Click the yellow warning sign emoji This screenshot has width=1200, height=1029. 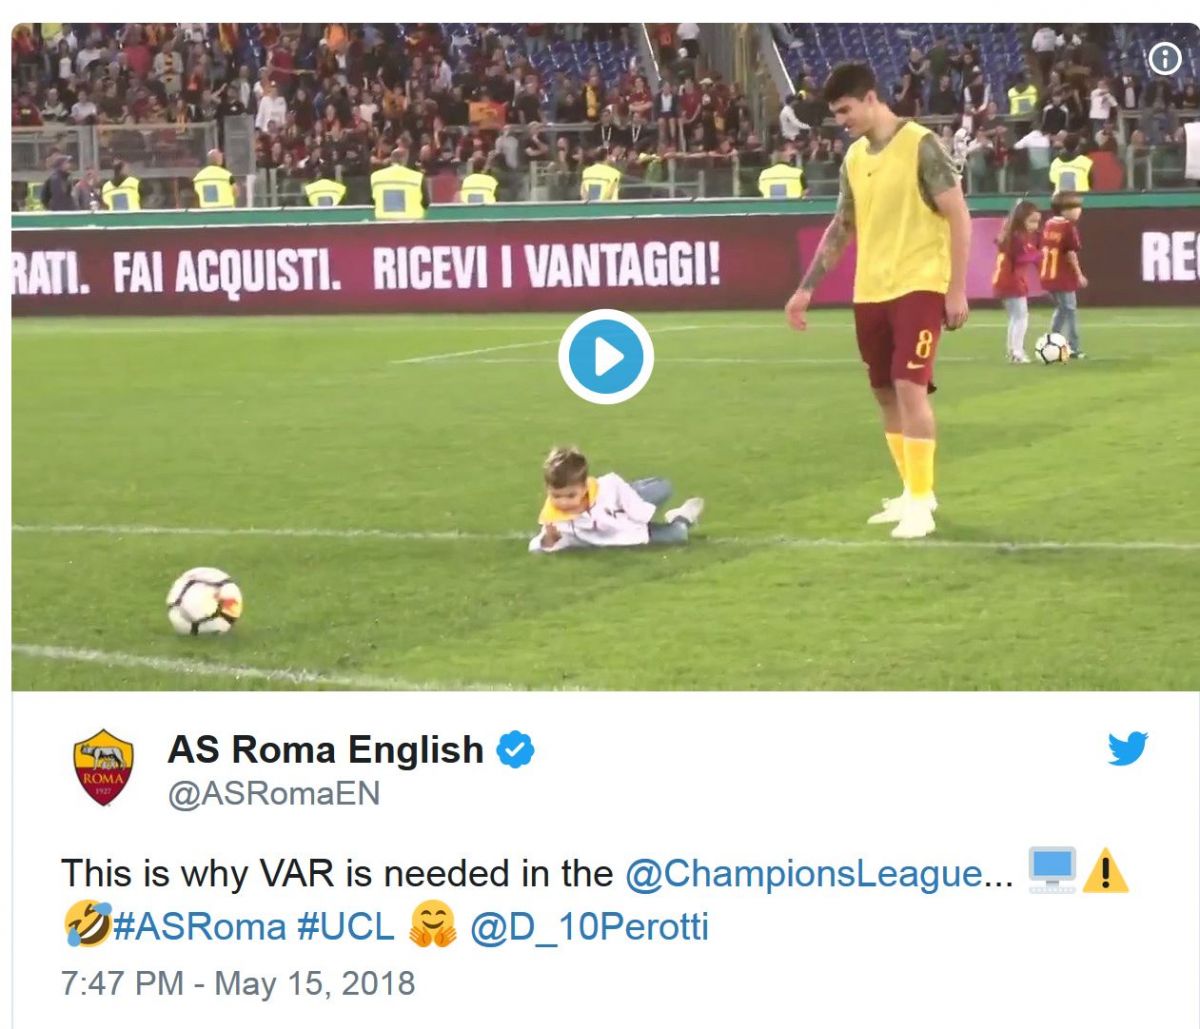tap(1105, 871)
